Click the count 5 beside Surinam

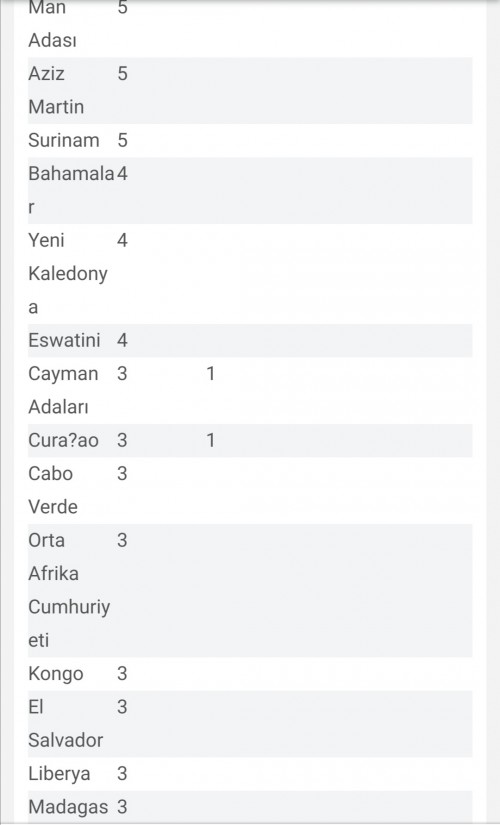(122, 140)
